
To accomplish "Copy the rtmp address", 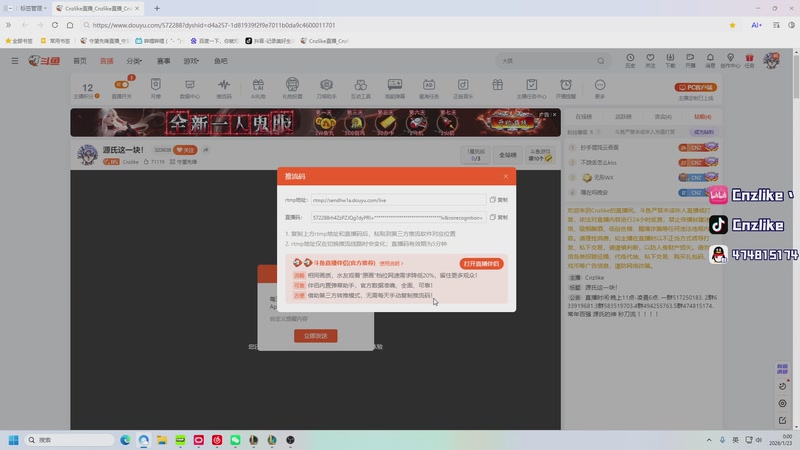I will pos(498,200).
